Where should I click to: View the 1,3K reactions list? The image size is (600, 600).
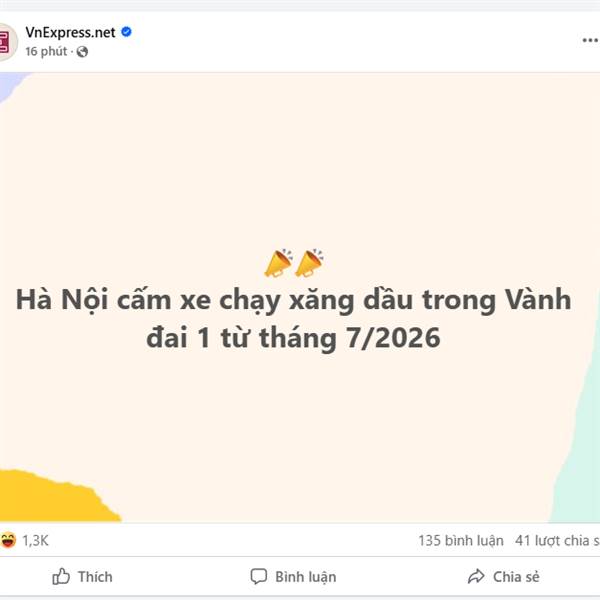(x=35, y=541)
